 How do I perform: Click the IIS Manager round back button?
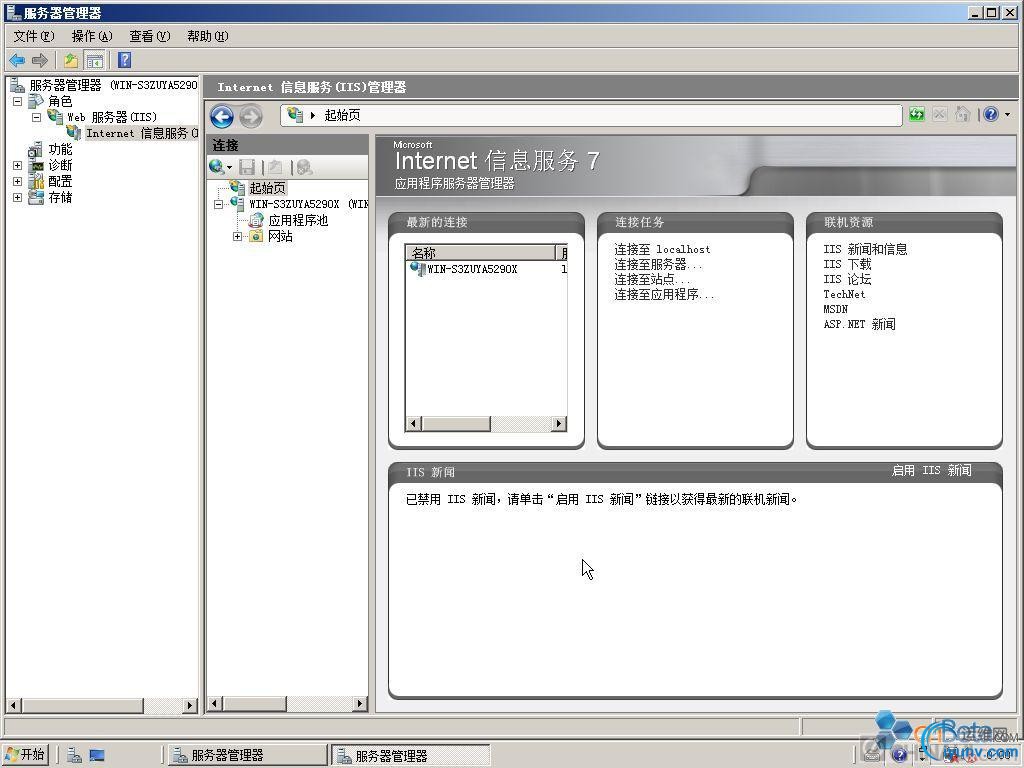(222, 117)
